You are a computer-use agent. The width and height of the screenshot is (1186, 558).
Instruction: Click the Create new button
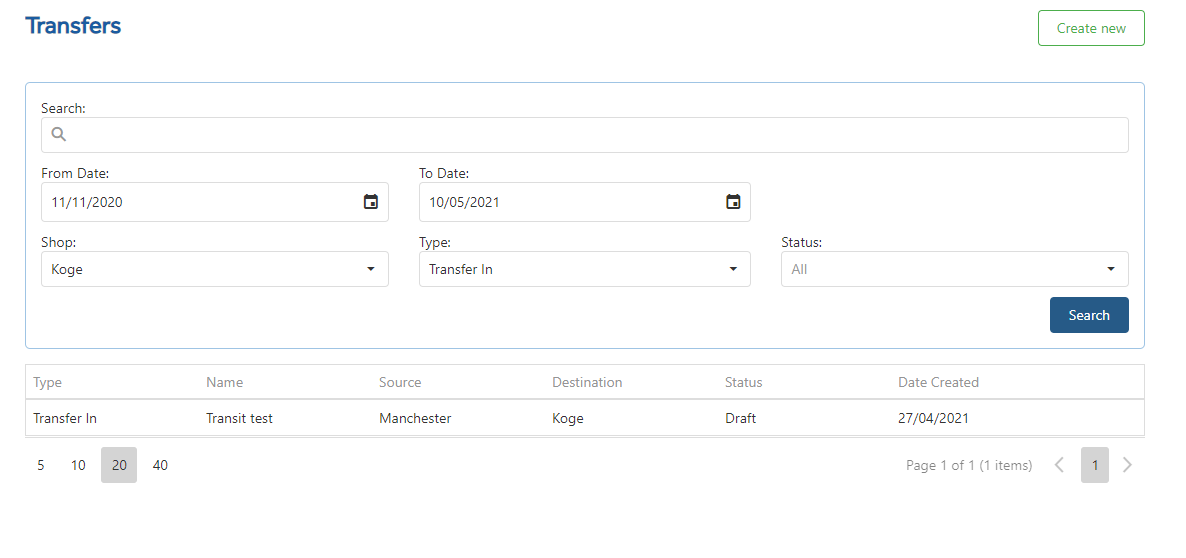[x=1091, y=28]
